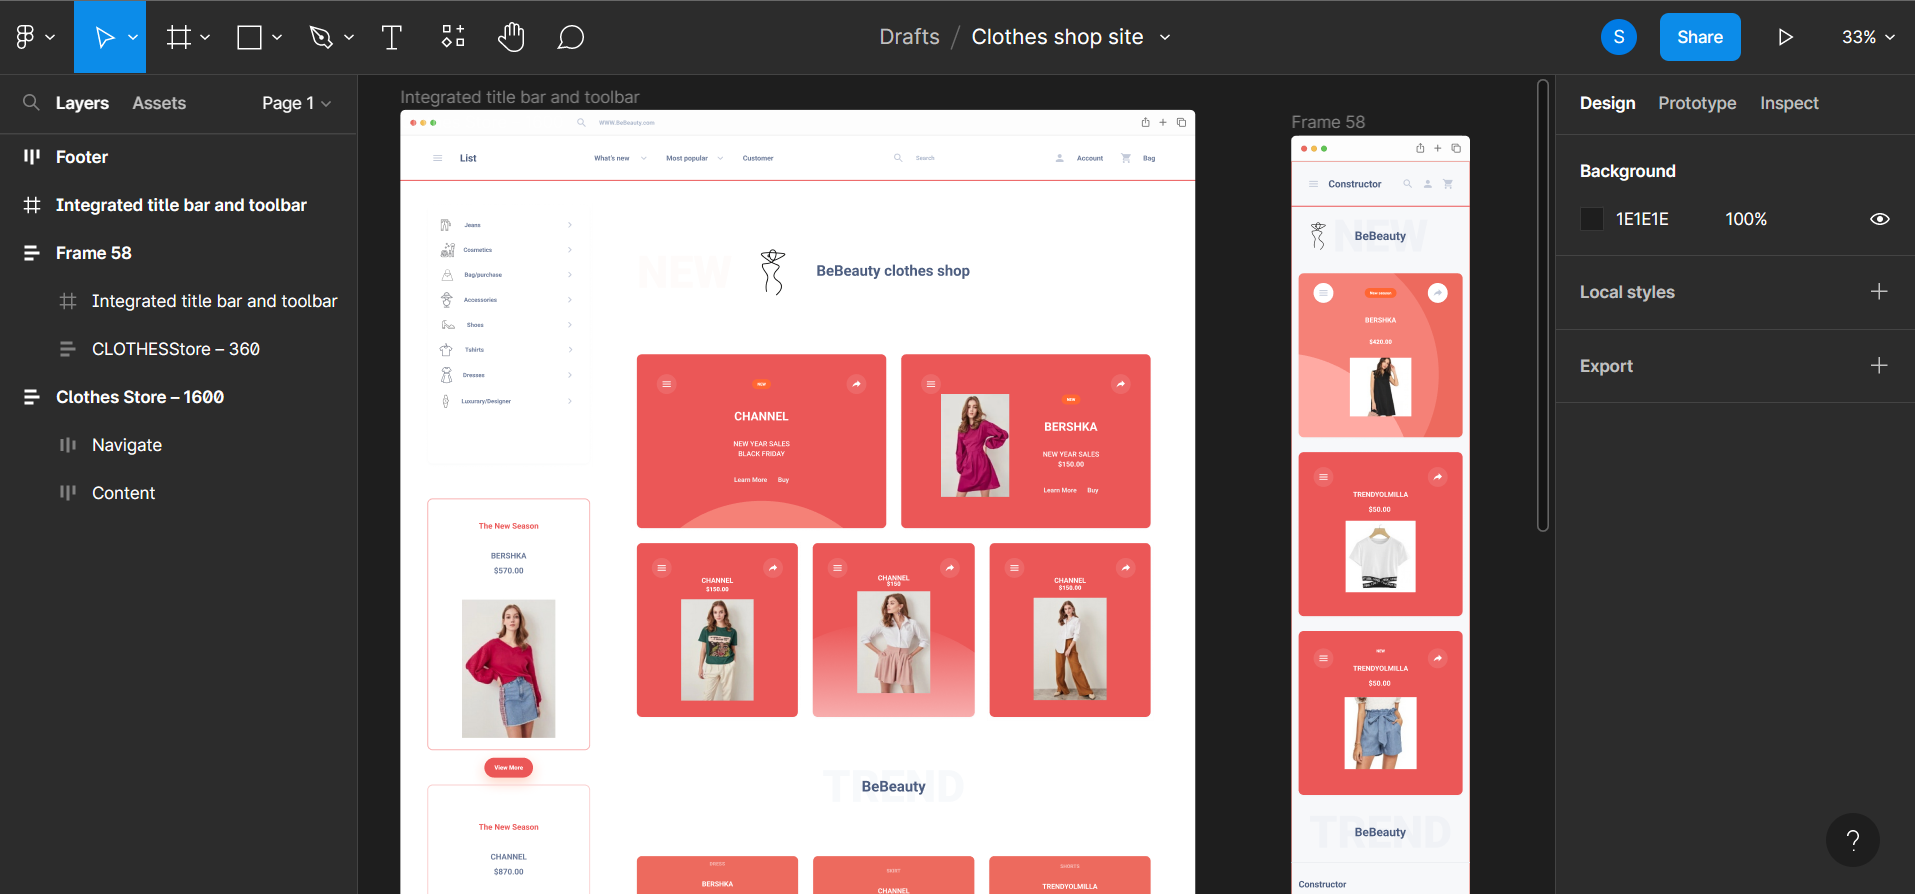Open the Resources components tool

tap(453, 37)
